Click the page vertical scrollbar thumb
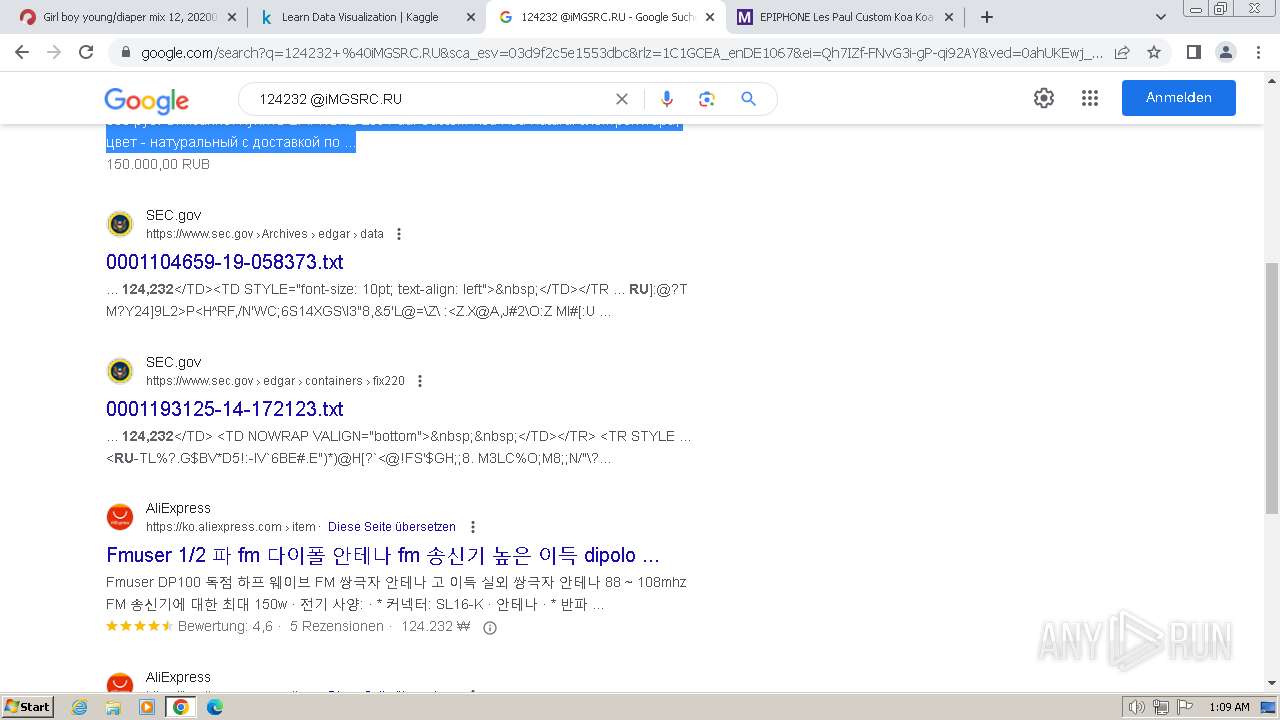 coord(1271,387)
